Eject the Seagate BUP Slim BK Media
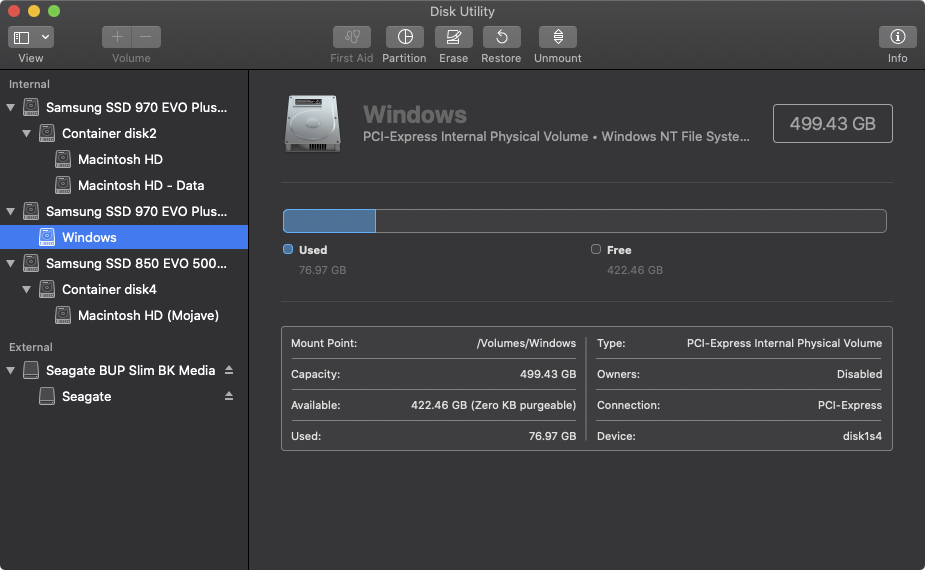The width and height of the screenshot is (925, 570). click(x=229, y=370)
